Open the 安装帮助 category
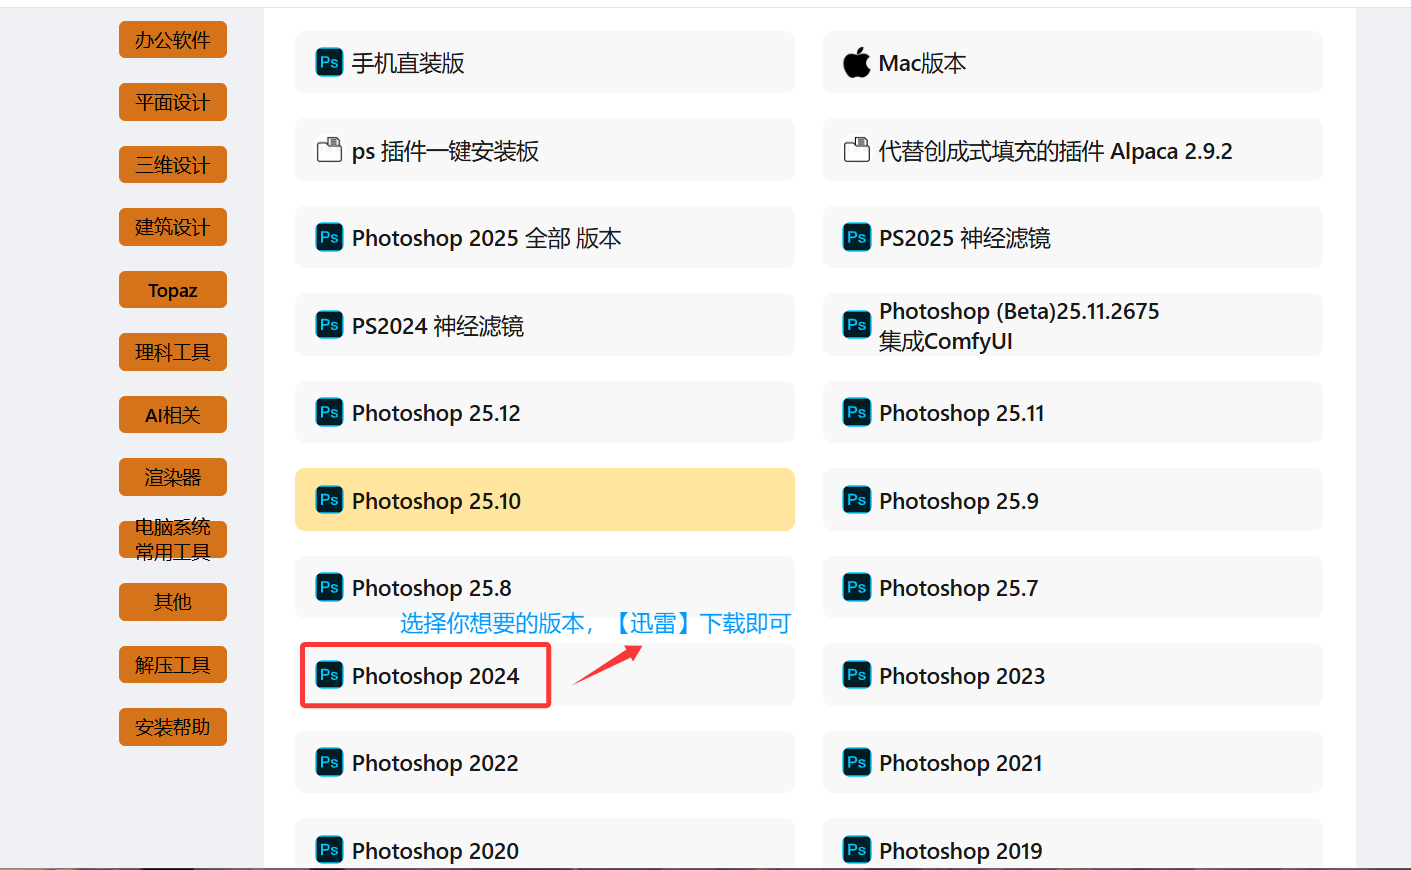1411x870 pixels. pos(173,727)
